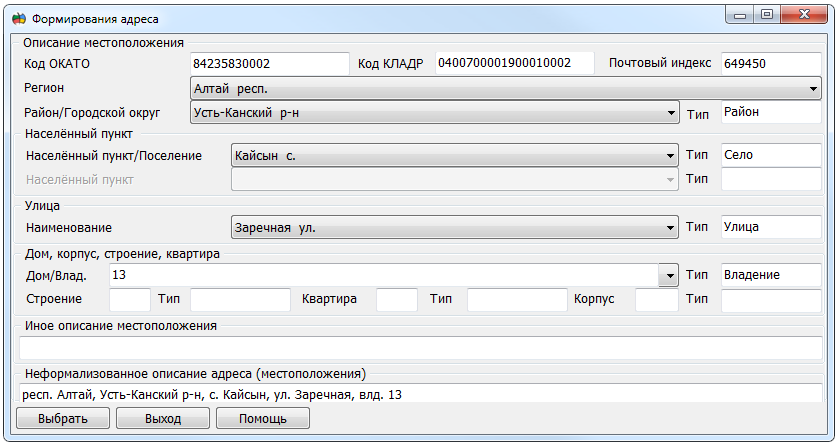Expand the street Наименование dropdown

[x=671, y=228]
